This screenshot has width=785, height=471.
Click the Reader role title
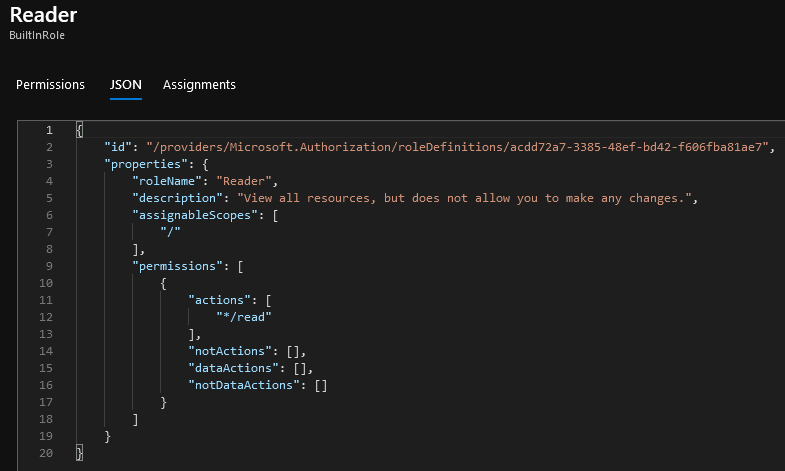tap(43, 15)
